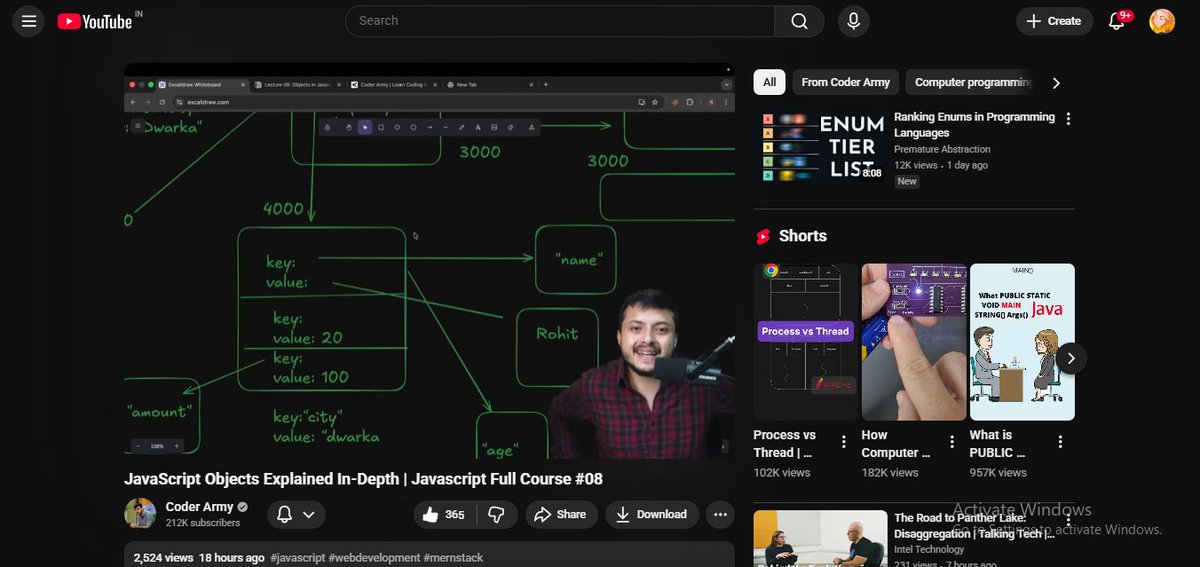Click the 2,524 views text
1200x567 pixels.
point(163,558)
